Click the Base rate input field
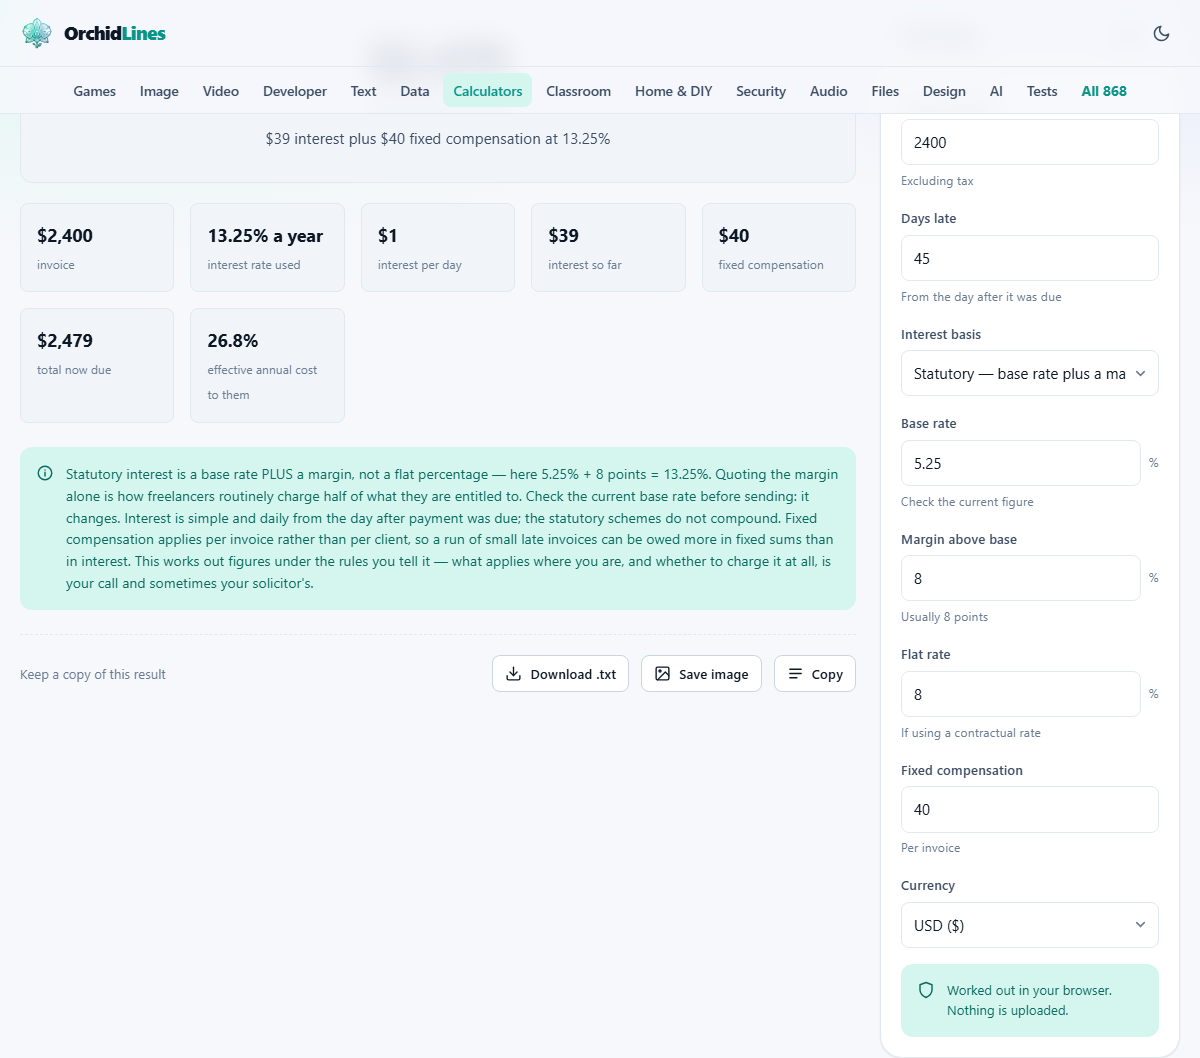The height and width of the screenshot is (1058, 1200). pos(1020,463)
